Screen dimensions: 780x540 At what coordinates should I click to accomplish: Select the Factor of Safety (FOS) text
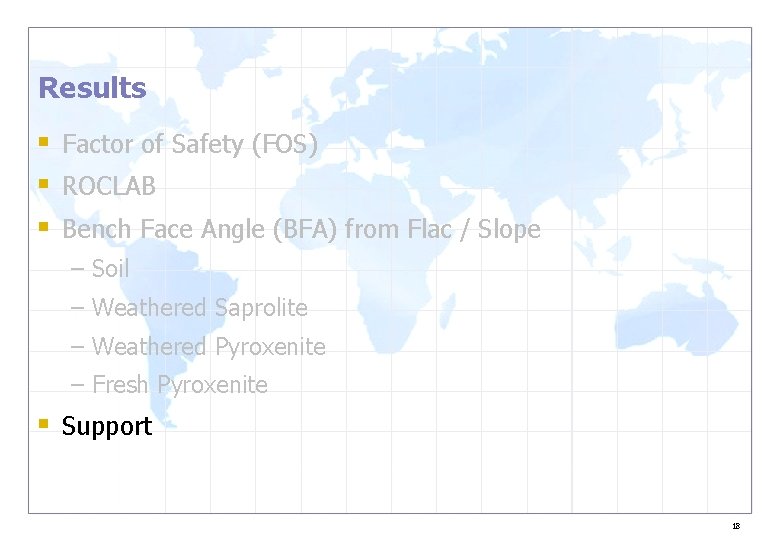coord(190,145)
